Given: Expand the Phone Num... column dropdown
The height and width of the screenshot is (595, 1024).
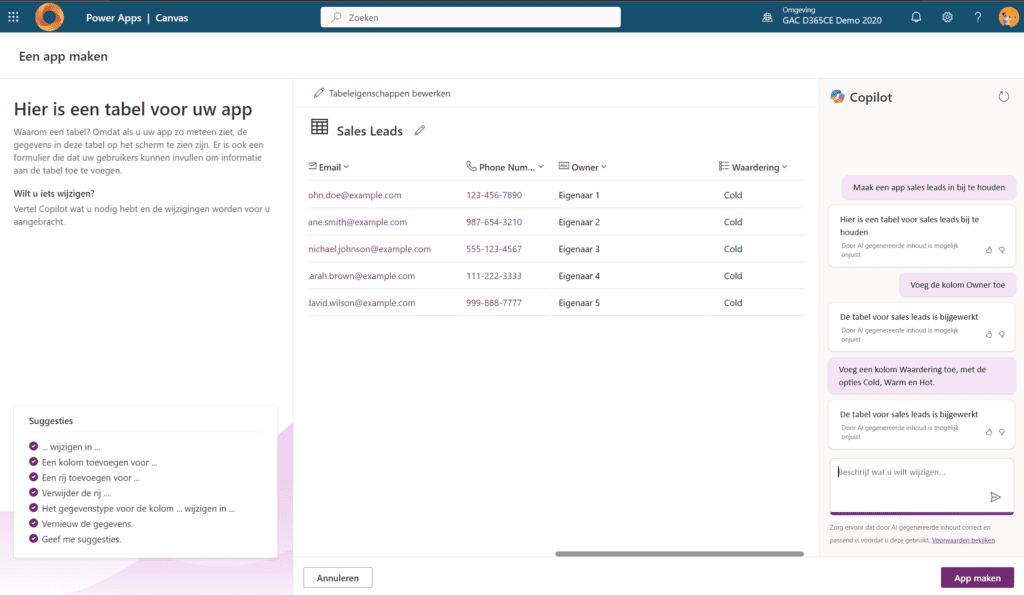Looking at the screenshot, I should click(541, 167).
